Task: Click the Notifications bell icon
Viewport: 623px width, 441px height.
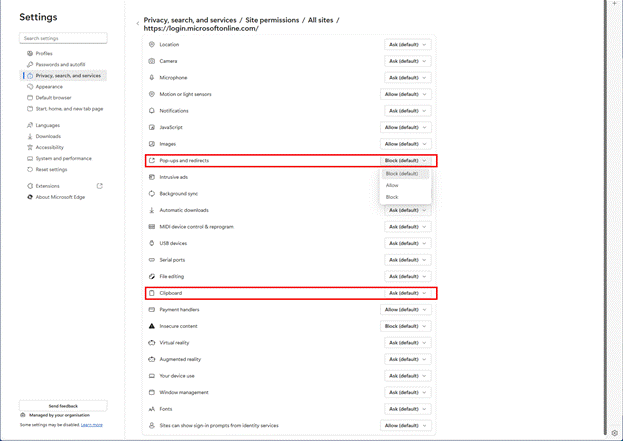Action: click(152, 111)
